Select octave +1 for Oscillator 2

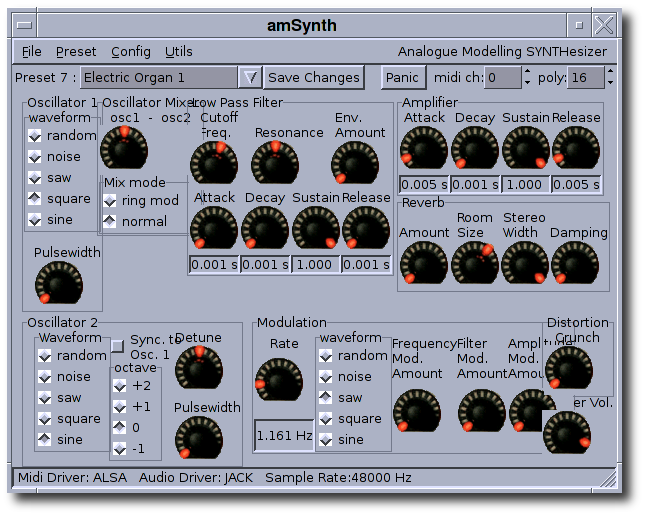tap(132, 407)
